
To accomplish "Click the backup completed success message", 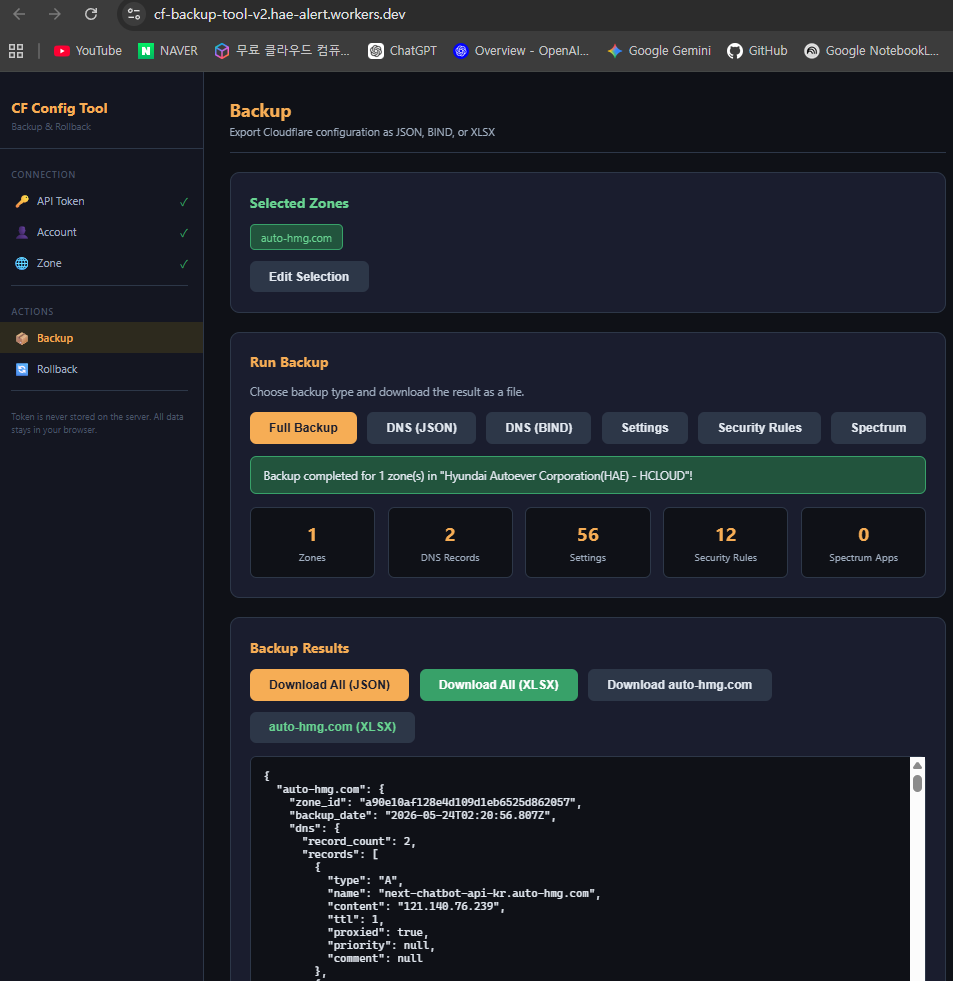I will (x=588, y=475).
